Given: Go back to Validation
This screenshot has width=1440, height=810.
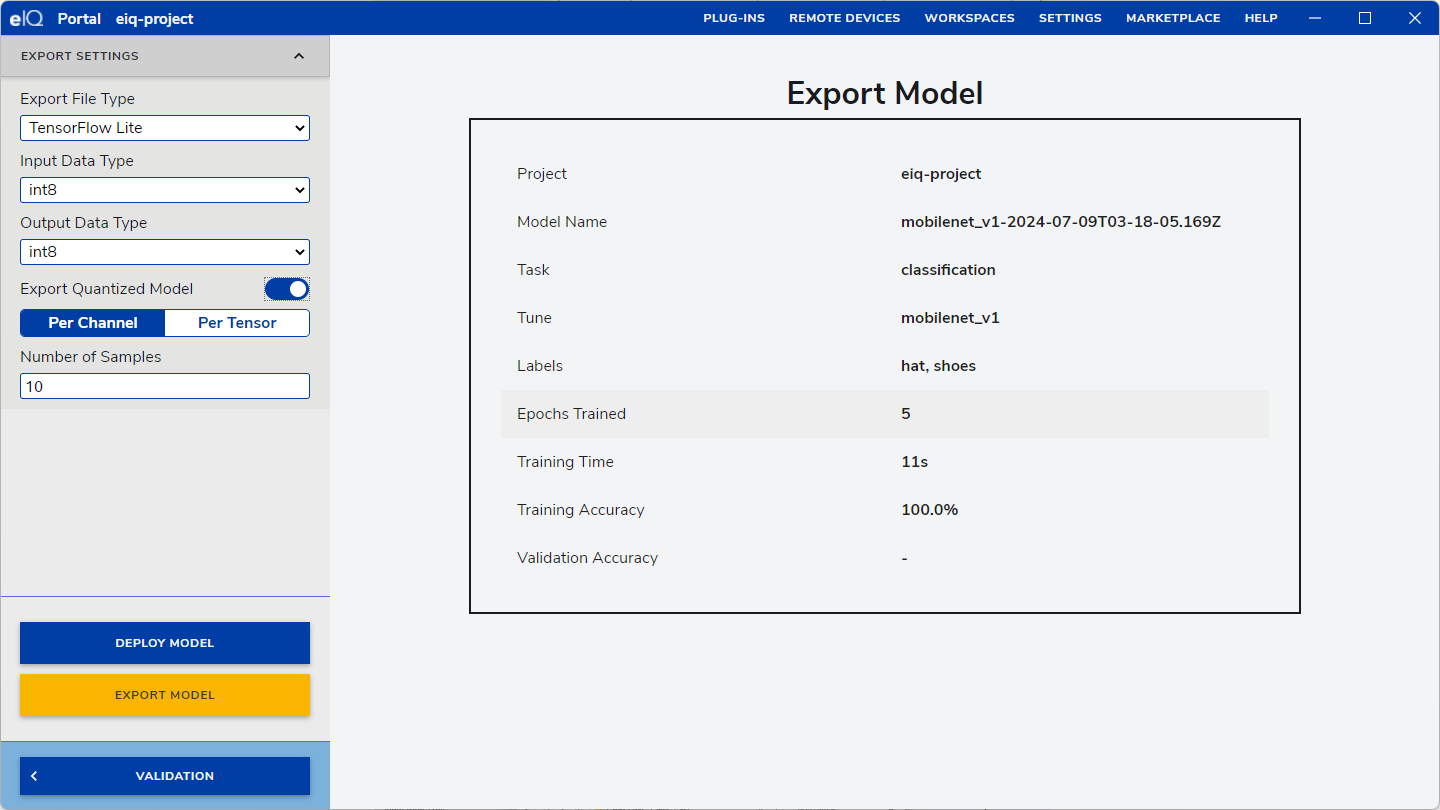Looking at the screenshot, I should pos(165,776).
